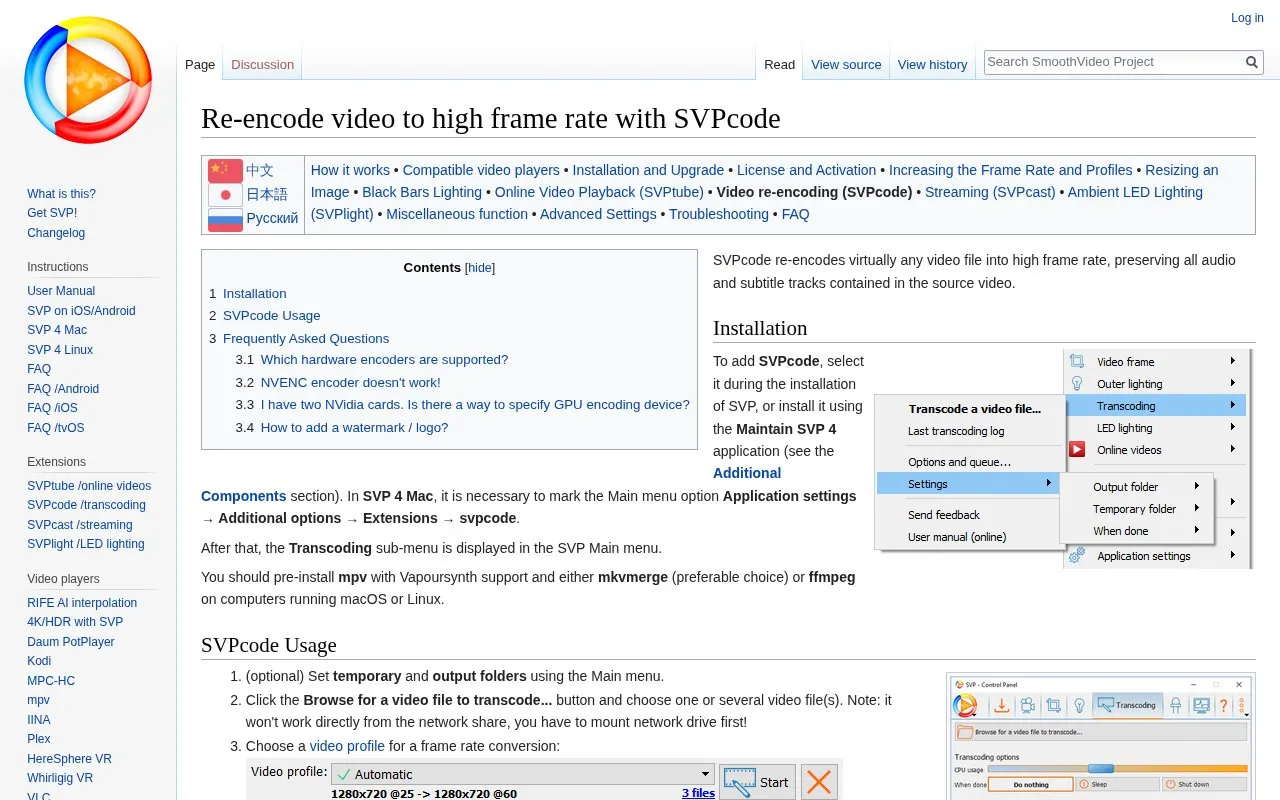Open the 中文 language link
The height and width of the screenshot is (800, 1280).
click(x=260, y=170)
